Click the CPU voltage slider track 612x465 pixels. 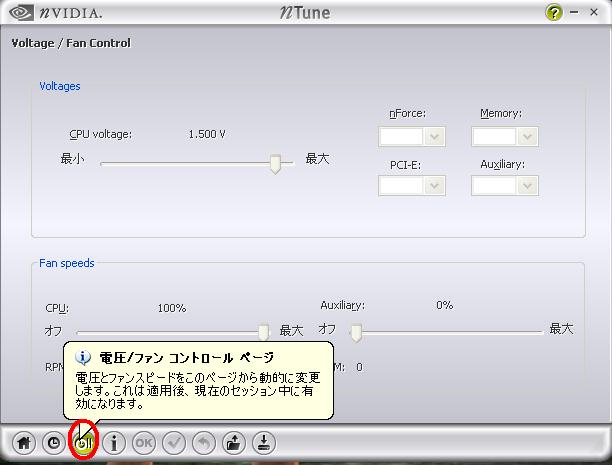click(x=197, y=164)
